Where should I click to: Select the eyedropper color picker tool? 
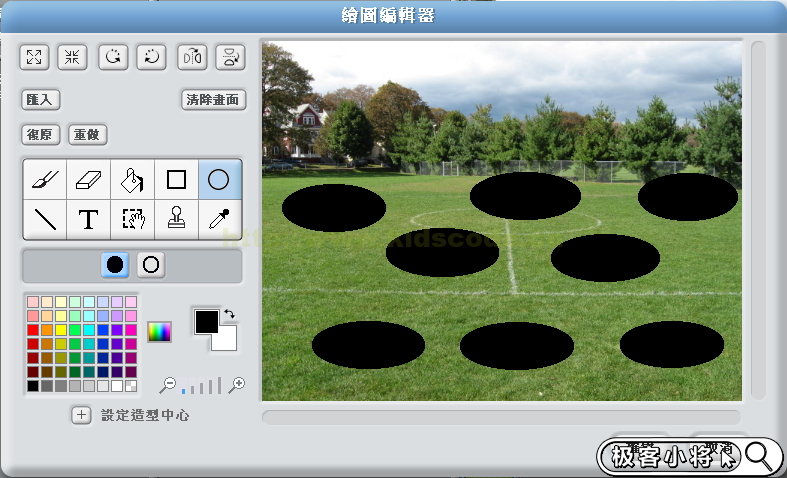(x=219, y=219)
